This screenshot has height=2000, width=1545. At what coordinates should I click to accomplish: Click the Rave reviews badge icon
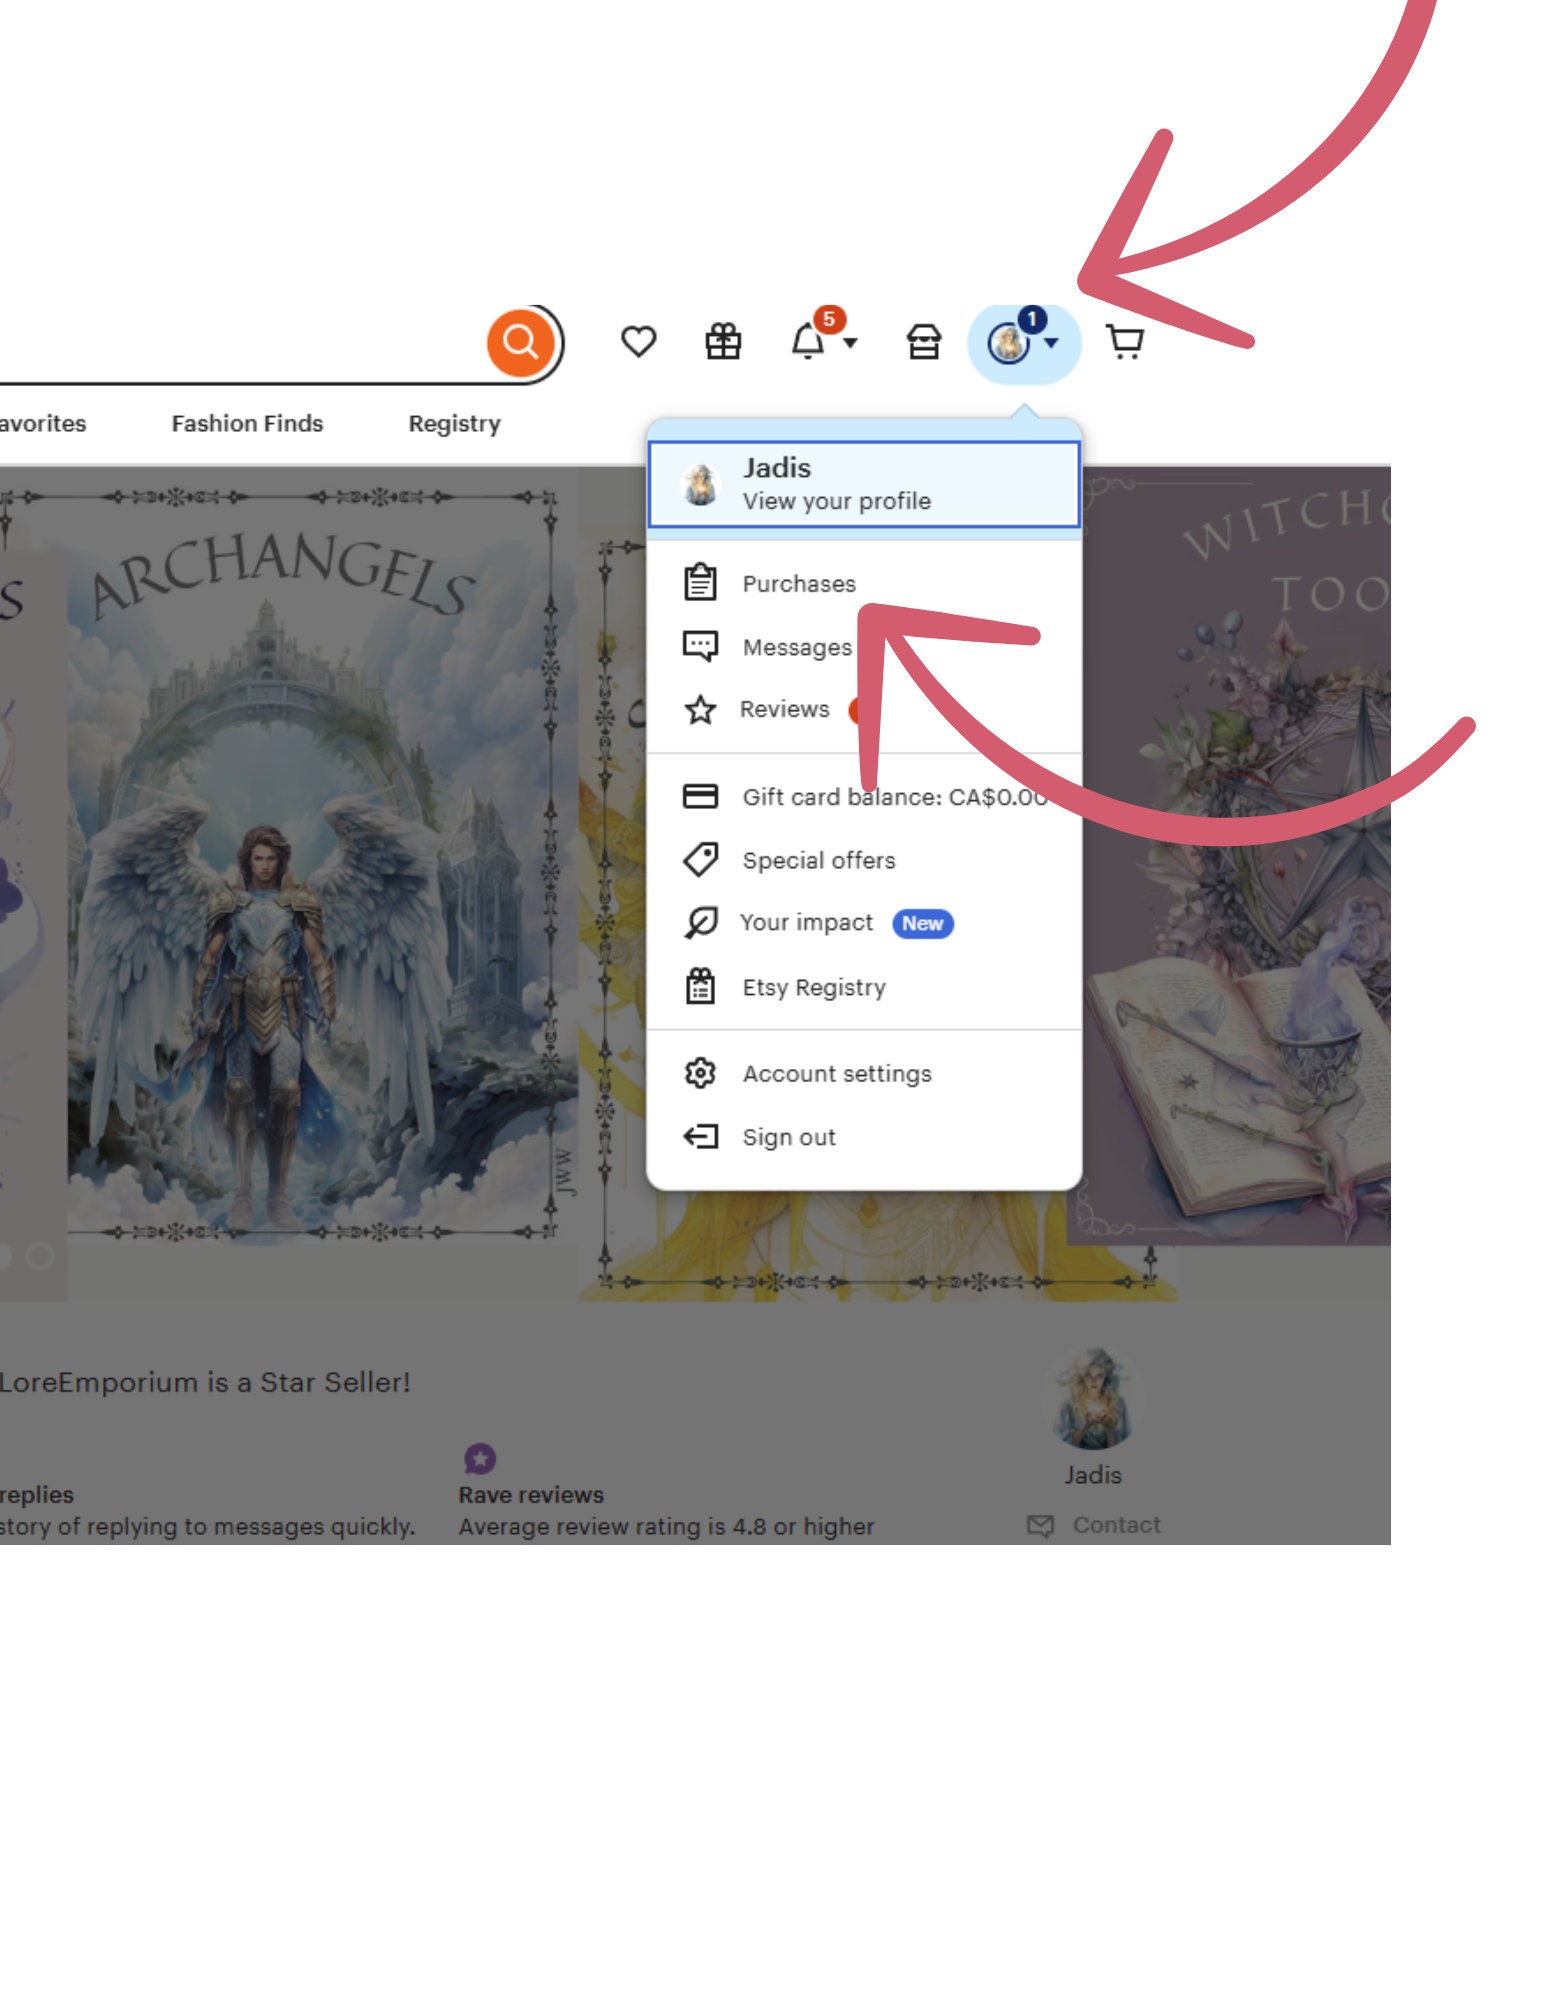pyautogui.click(x=480, y=1459)
